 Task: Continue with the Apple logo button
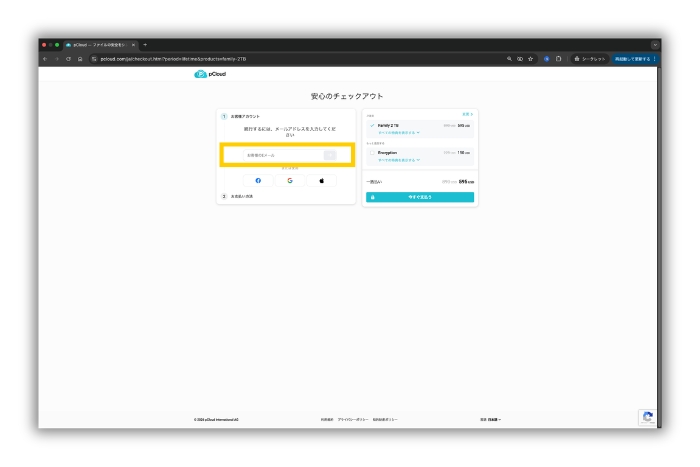(x=321, y=180)
